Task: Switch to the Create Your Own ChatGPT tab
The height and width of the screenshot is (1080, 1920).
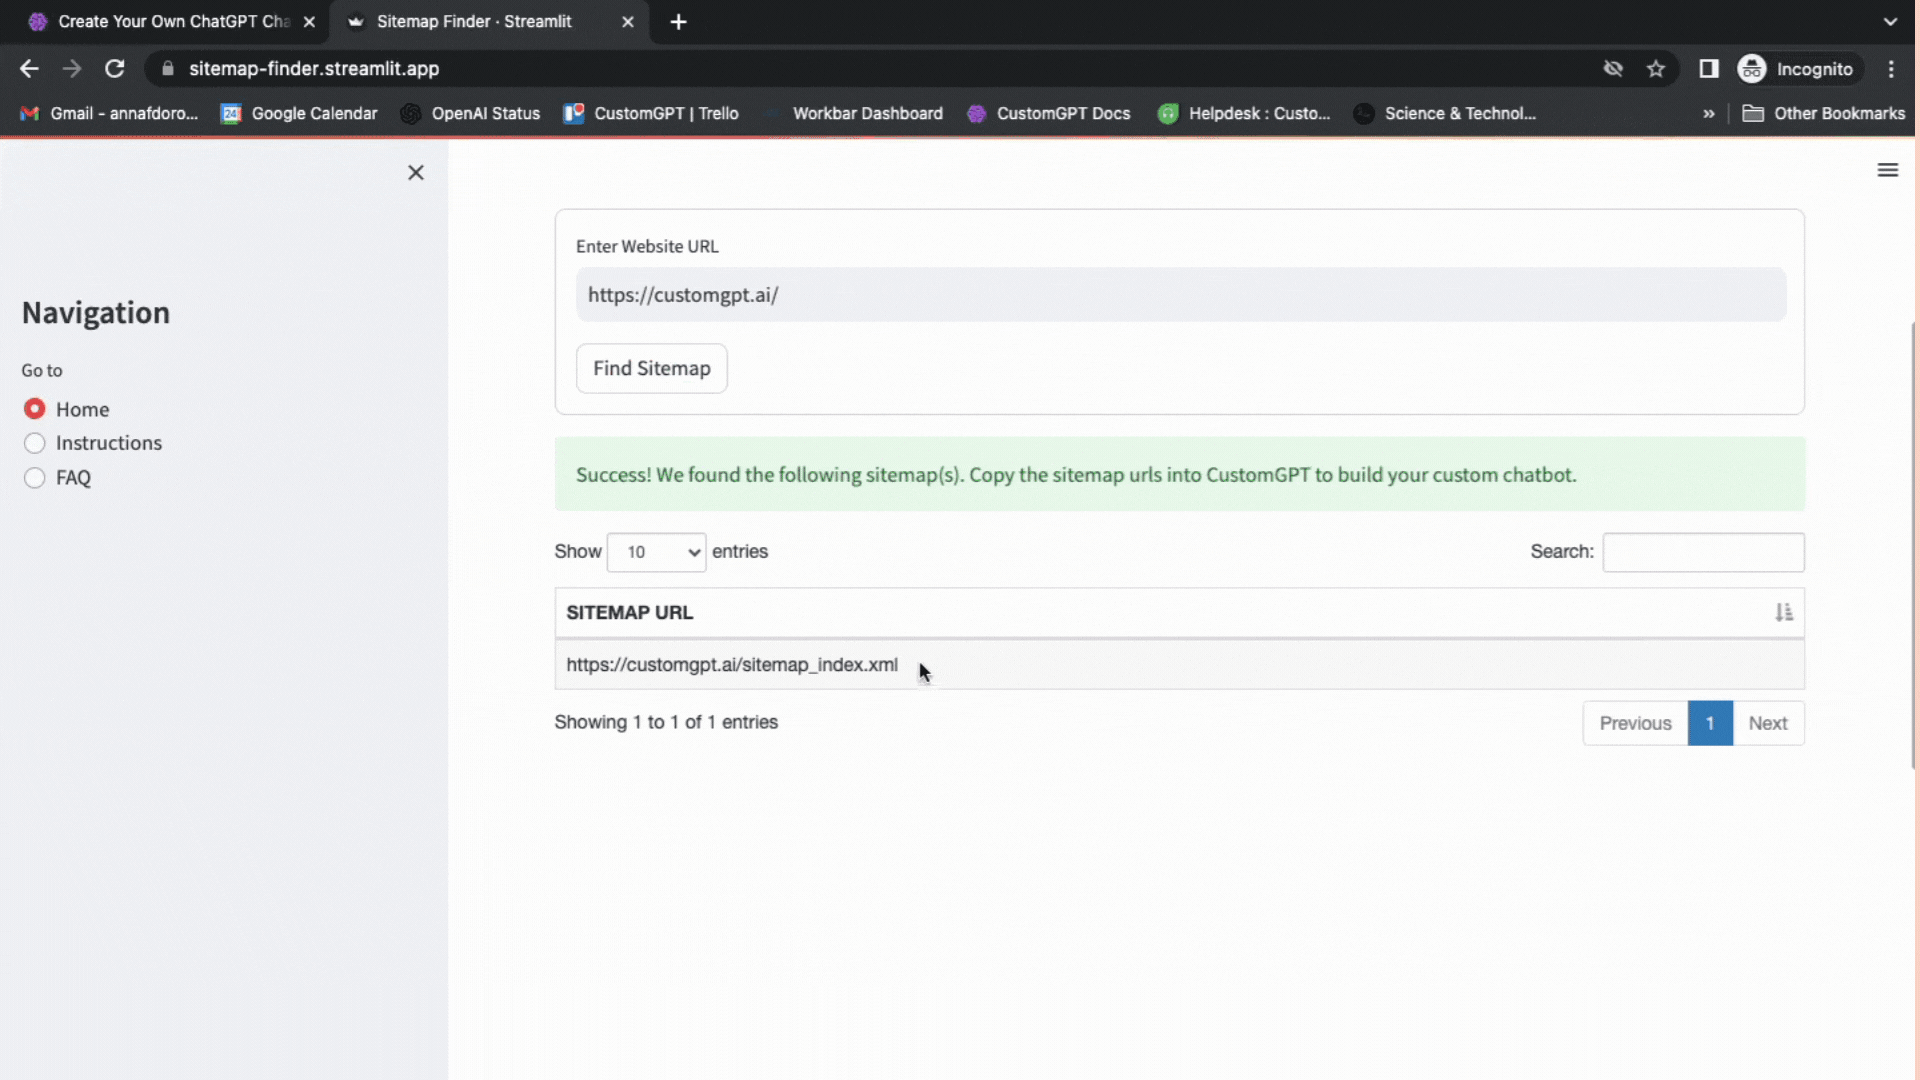Action: coord(172,22)
